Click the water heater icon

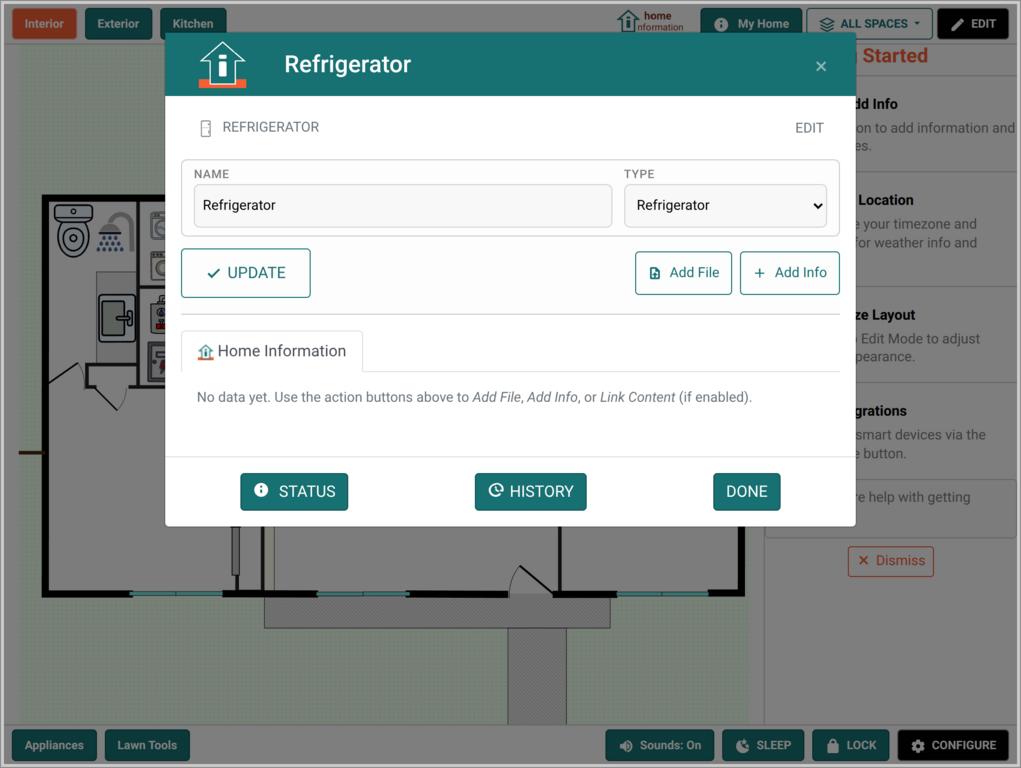(x=158, y=314)
